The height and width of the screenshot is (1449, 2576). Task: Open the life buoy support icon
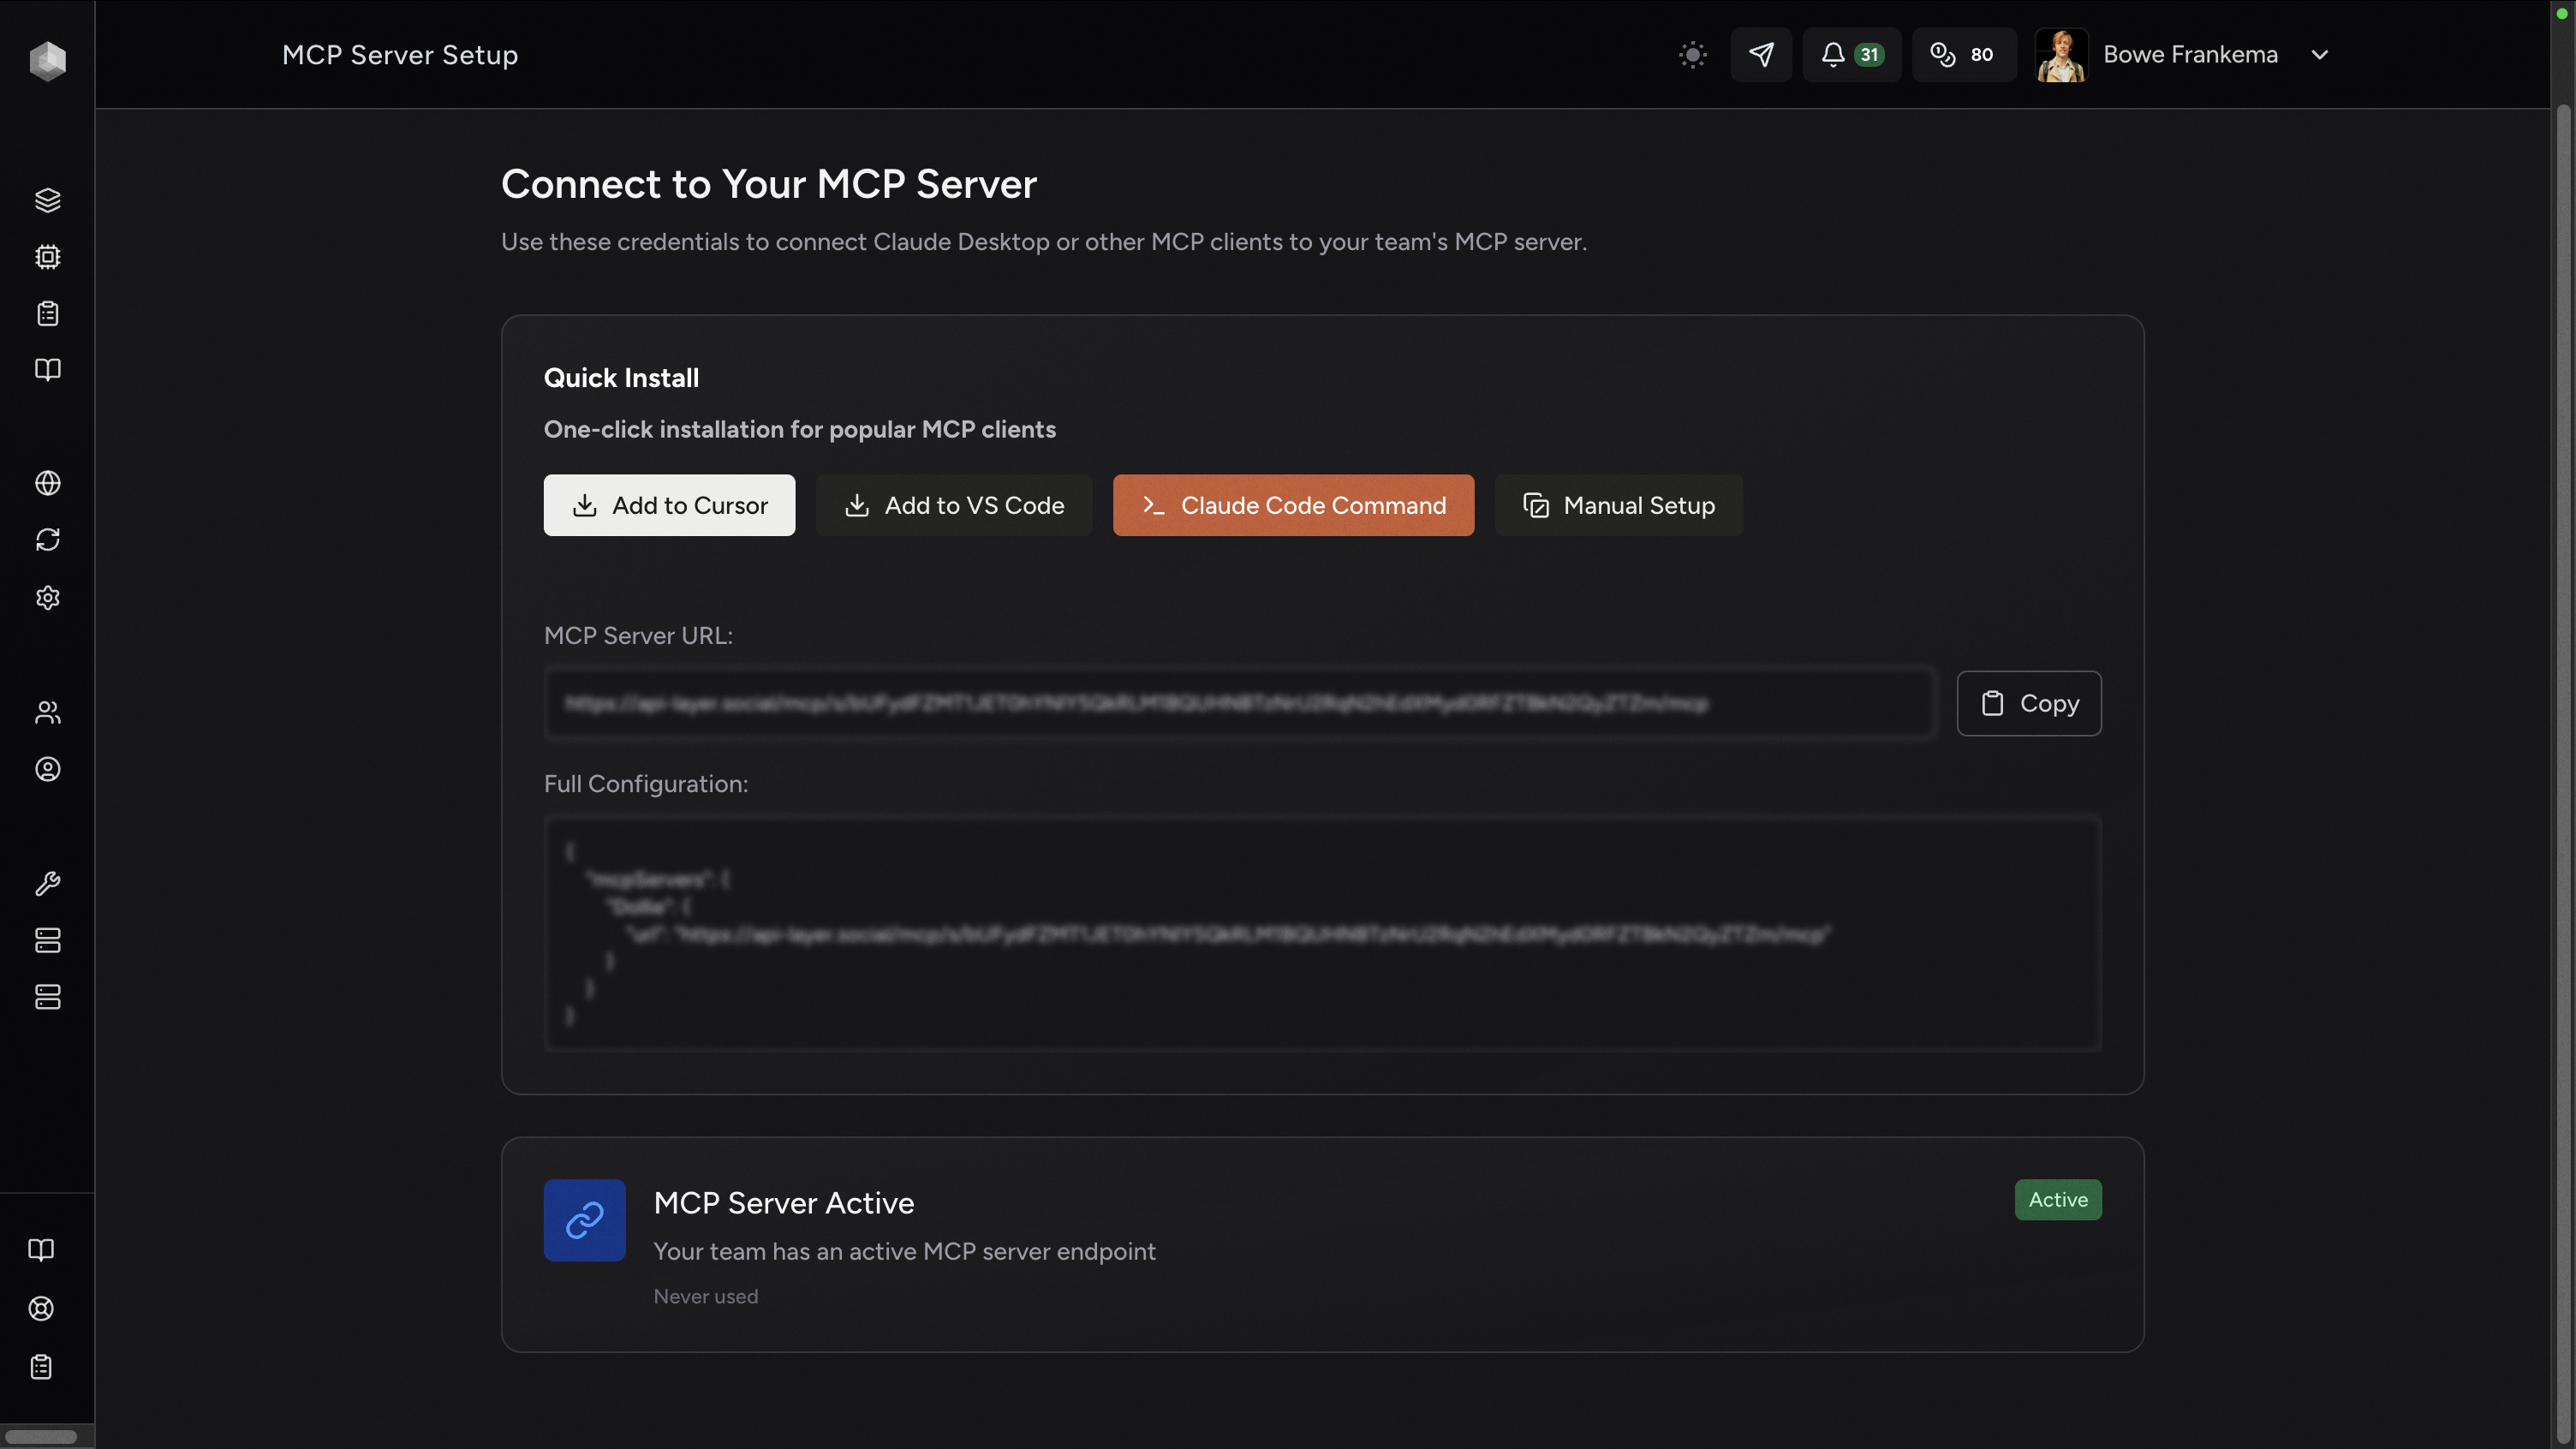point(41,1308)
